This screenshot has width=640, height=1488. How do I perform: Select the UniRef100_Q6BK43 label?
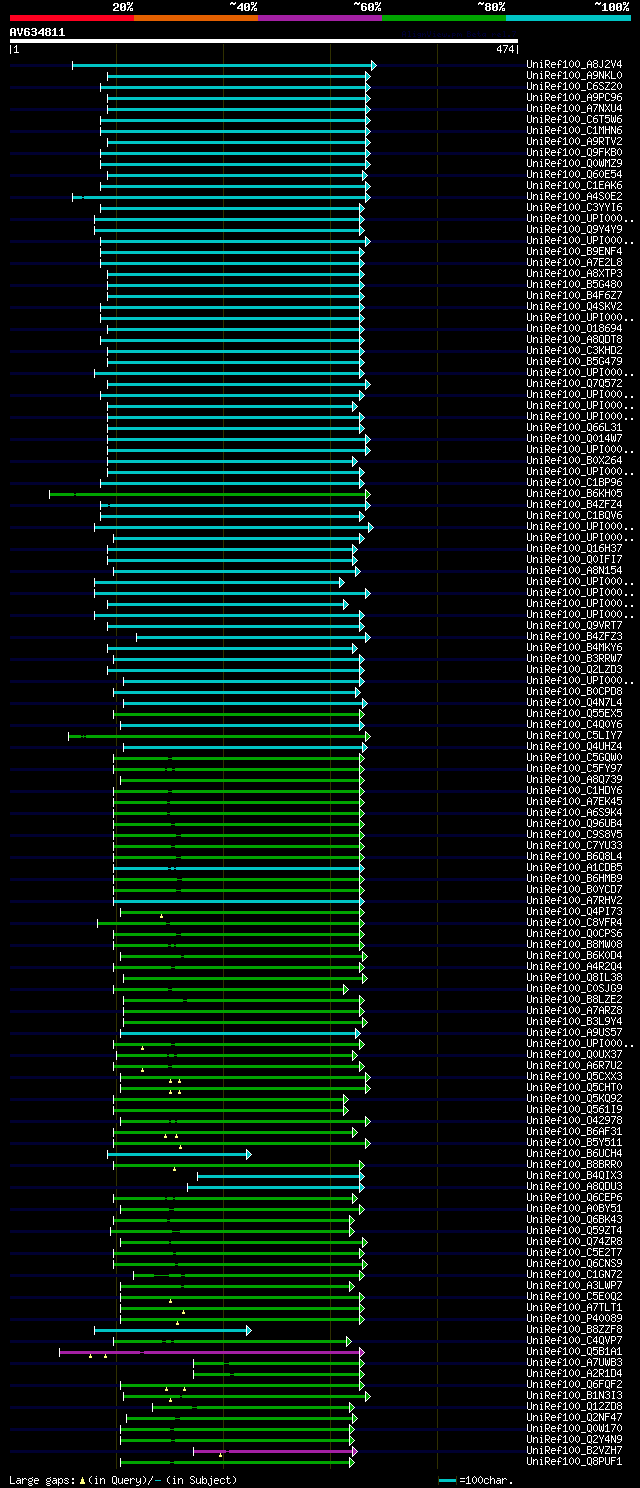(x=574, y=1220)
